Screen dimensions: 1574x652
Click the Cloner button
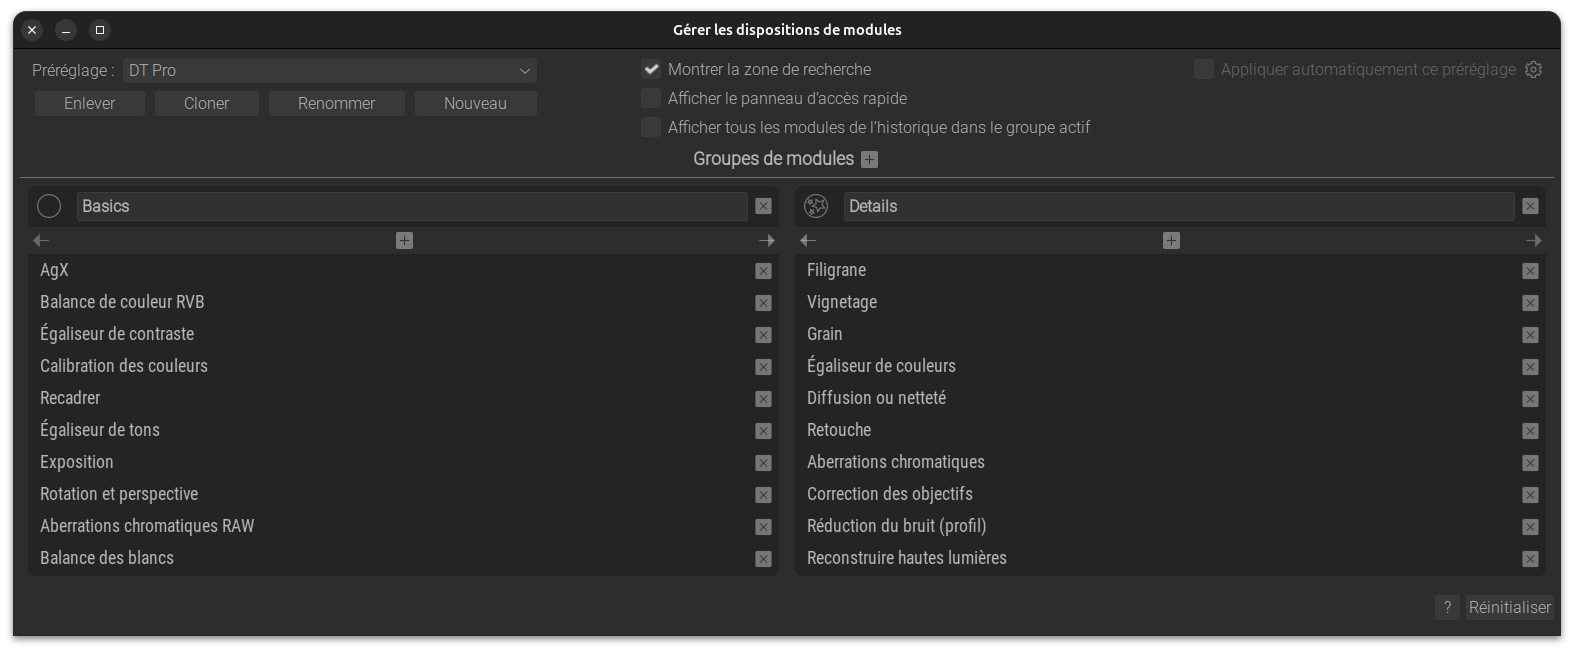[x=206, y=103]
